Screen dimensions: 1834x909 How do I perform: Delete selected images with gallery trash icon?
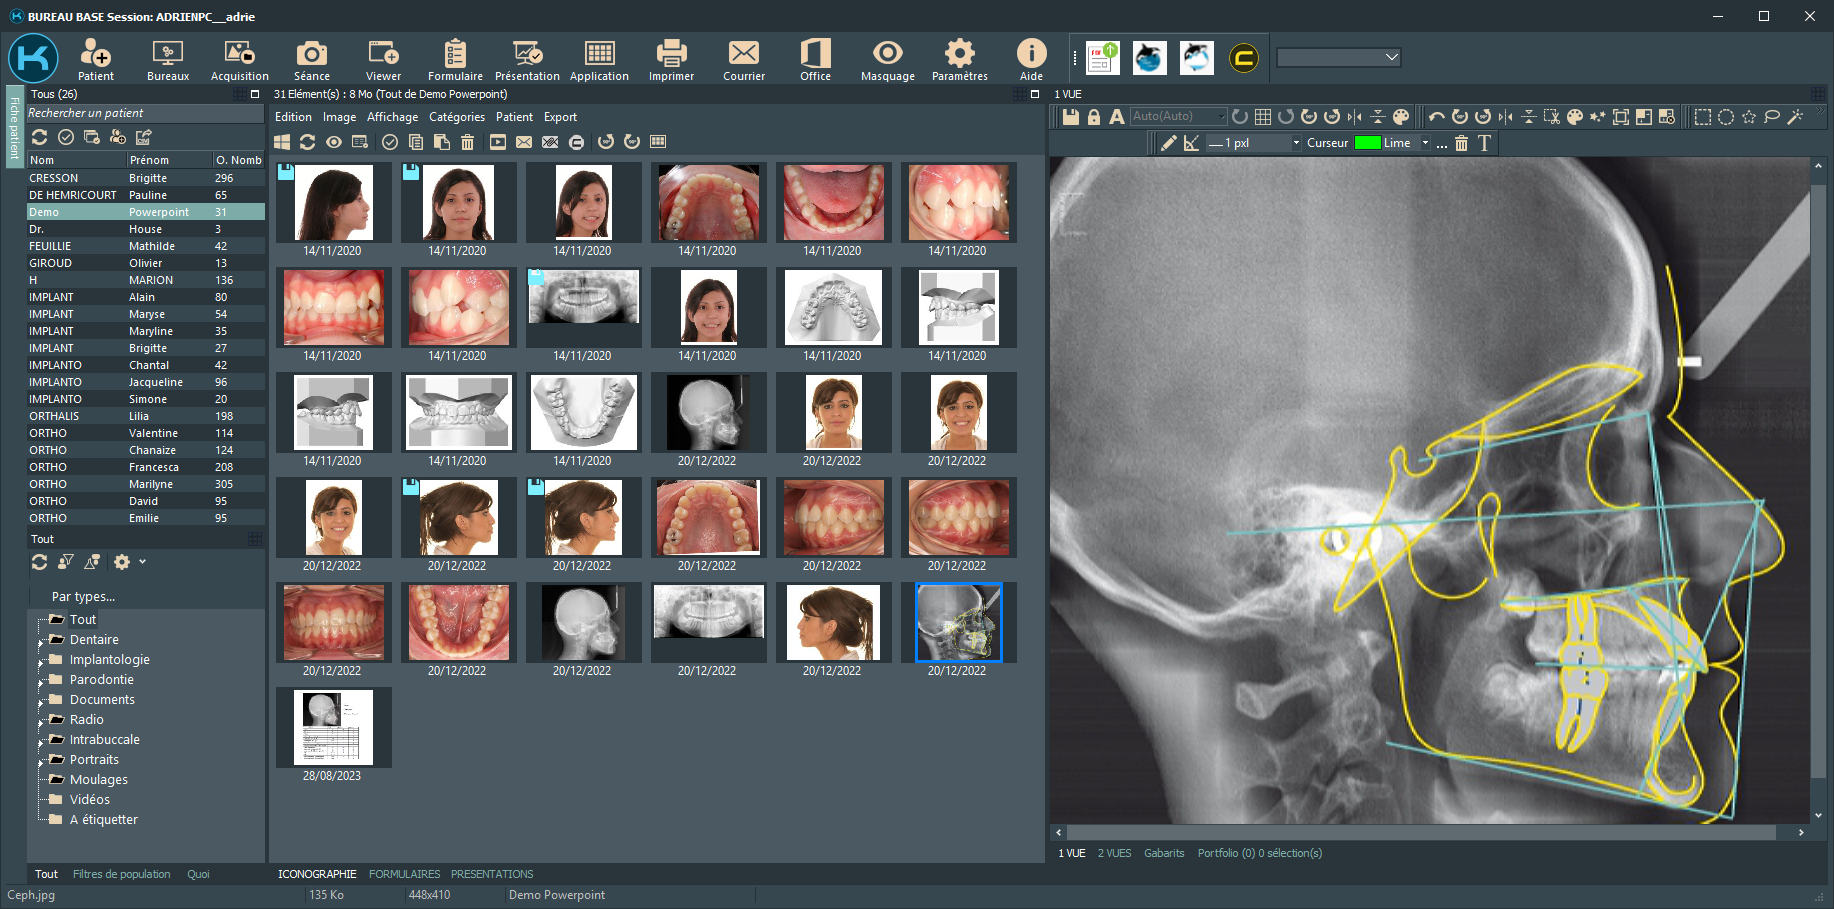coord(467,142)
